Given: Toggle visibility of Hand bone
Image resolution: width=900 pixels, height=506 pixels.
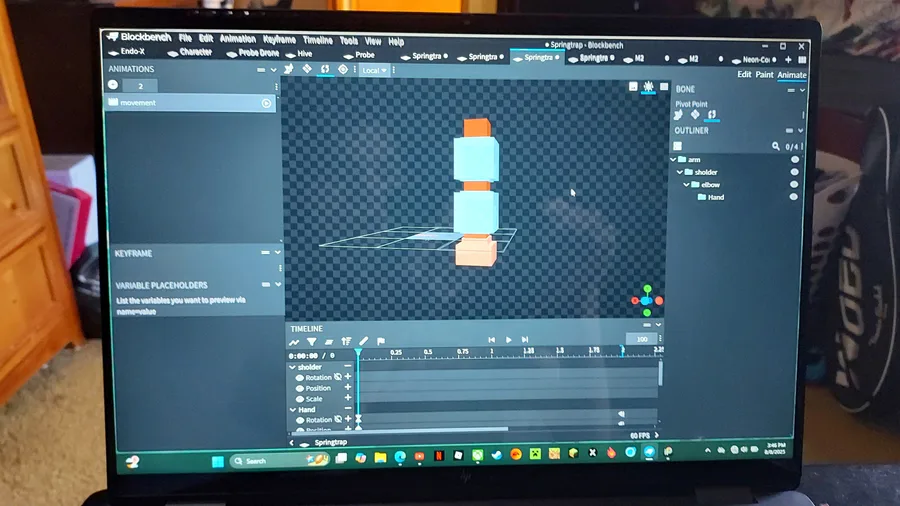Looking at the screenshot, I should [793, 197].
